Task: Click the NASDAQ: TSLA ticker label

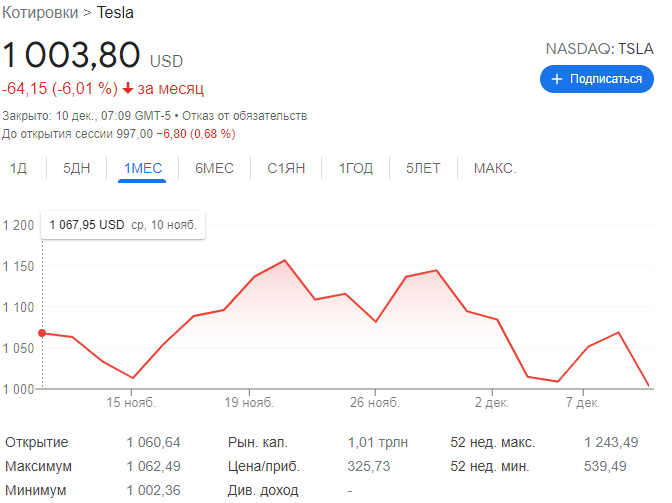Action: point(598,48)
